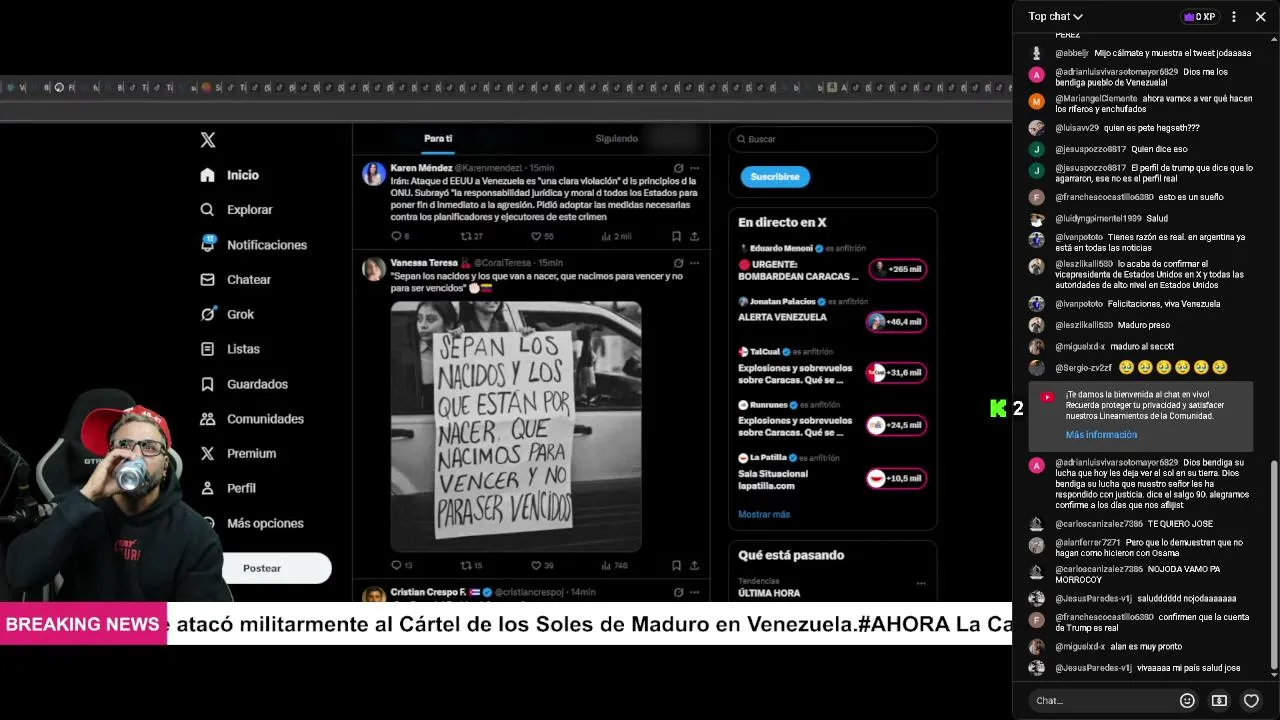The width and height of the screenshot is (1280, 720).
Task: Click the live chat vertical scrollbar
Action: click(x=1274, y=564)
